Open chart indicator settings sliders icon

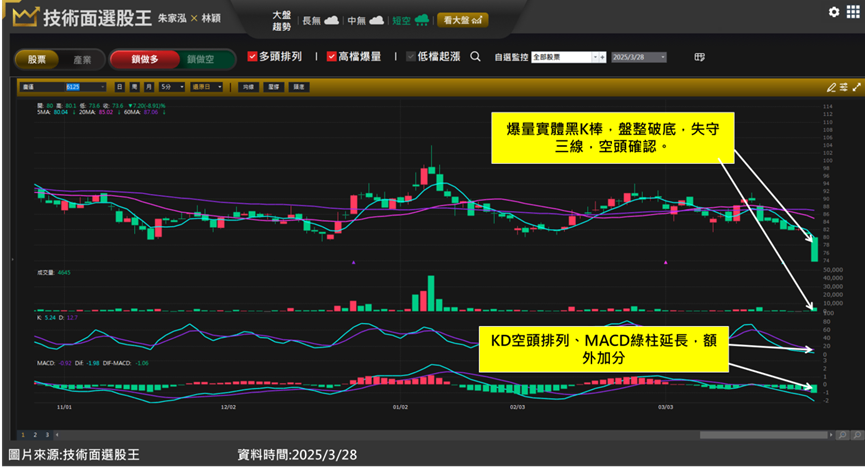[844, 87]
